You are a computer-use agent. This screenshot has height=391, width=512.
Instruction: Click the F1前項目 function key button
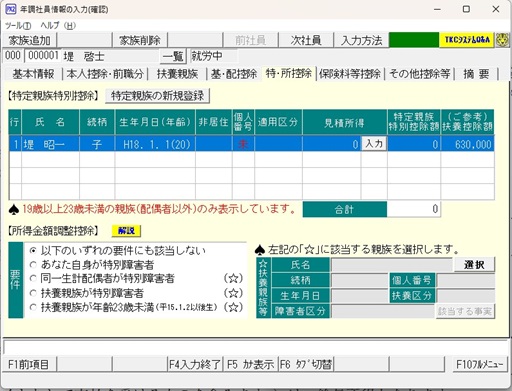[x=29, y=364]
